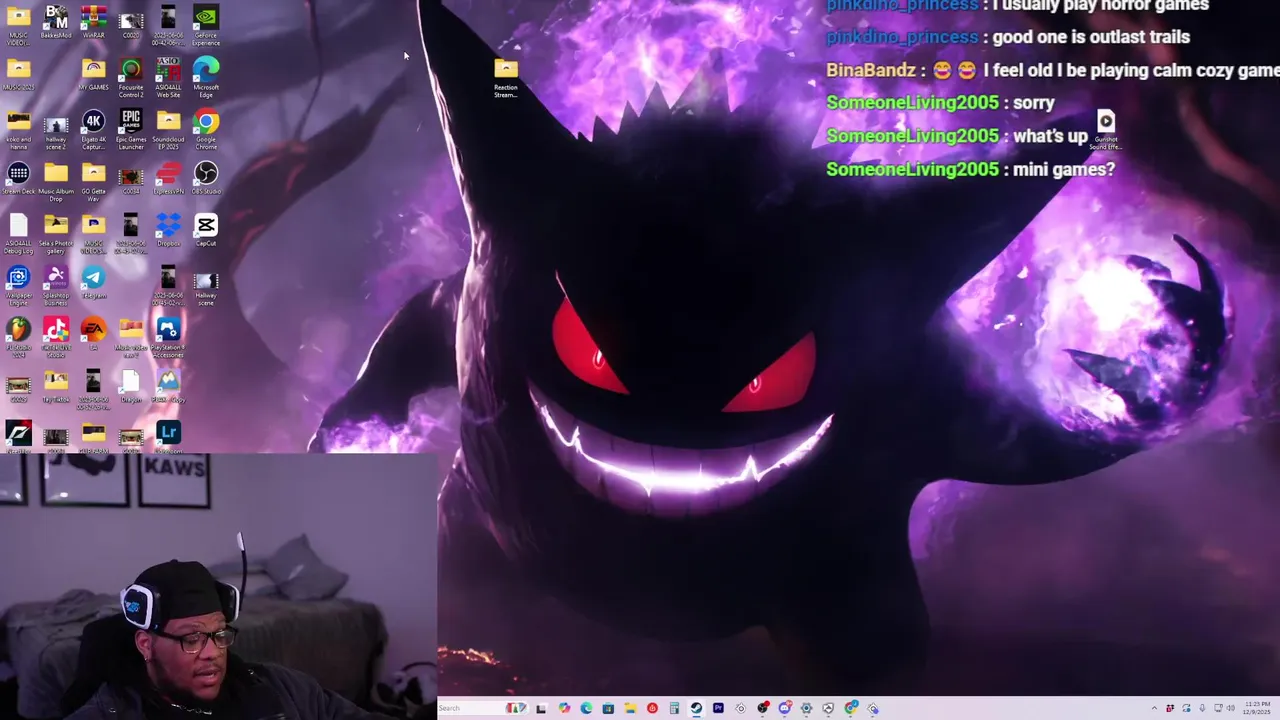Viewport: 1280px width, 720px height.
Task: Select the GO Getta Wav folder
Action: (93, 182)
